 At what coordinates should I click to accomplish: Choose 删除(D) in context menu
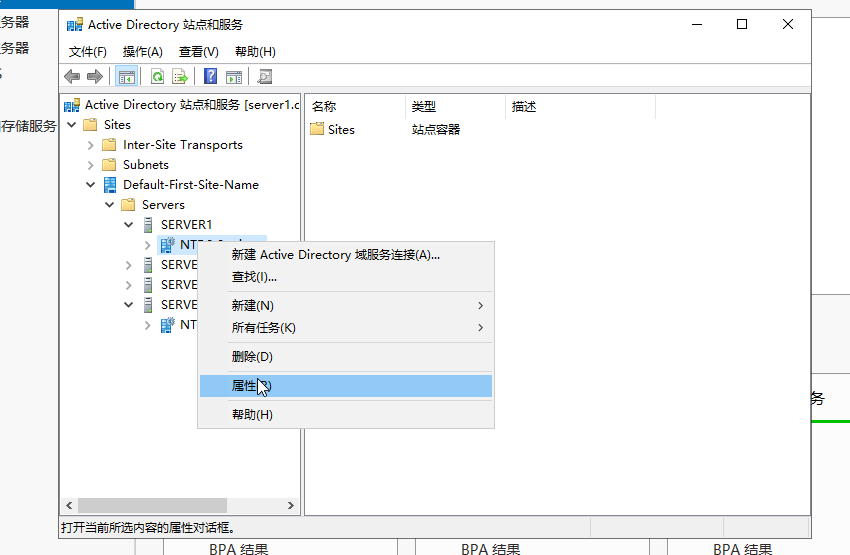(x=346, y=357)
